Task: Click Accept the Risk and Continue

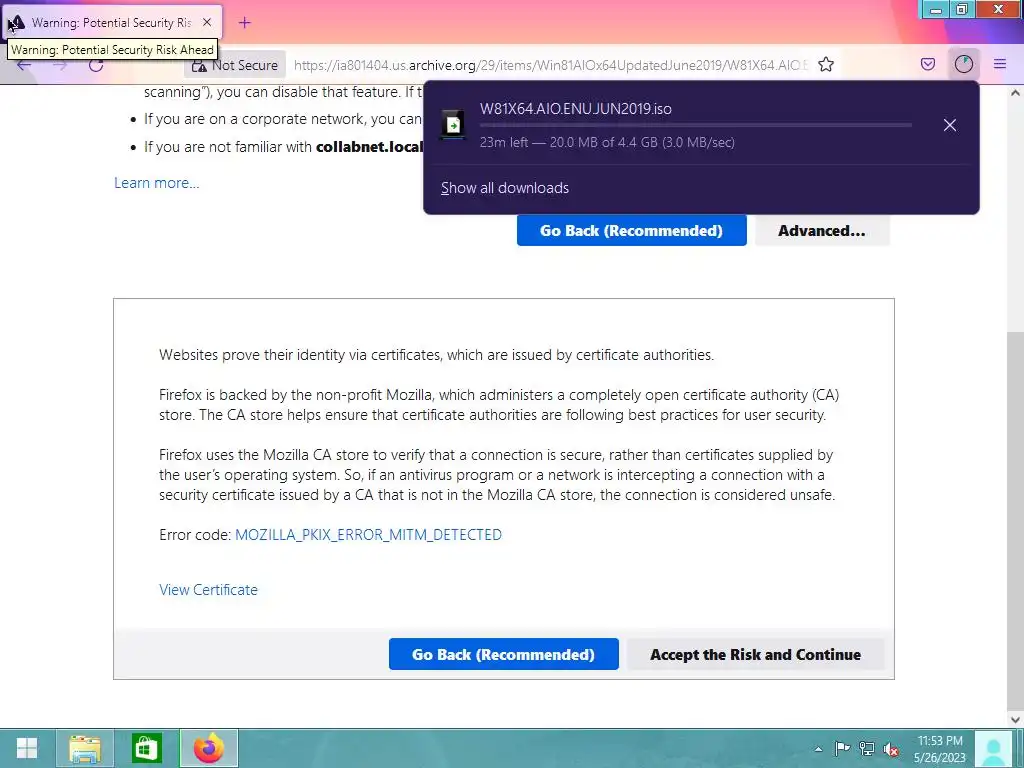Action: 756,654
